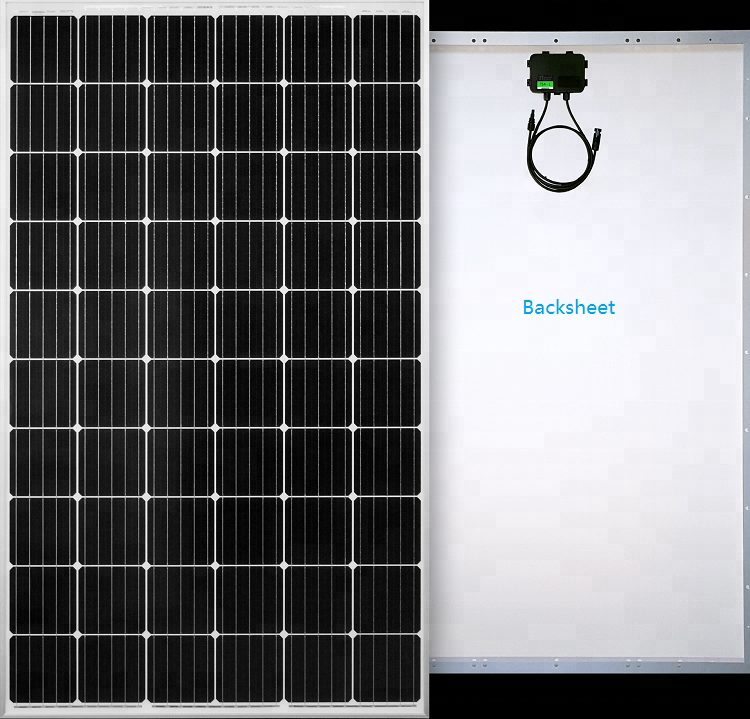Screen dimensions: 750x719
Task: Click the green sticker on the junction box
Action: click(545, 84)
